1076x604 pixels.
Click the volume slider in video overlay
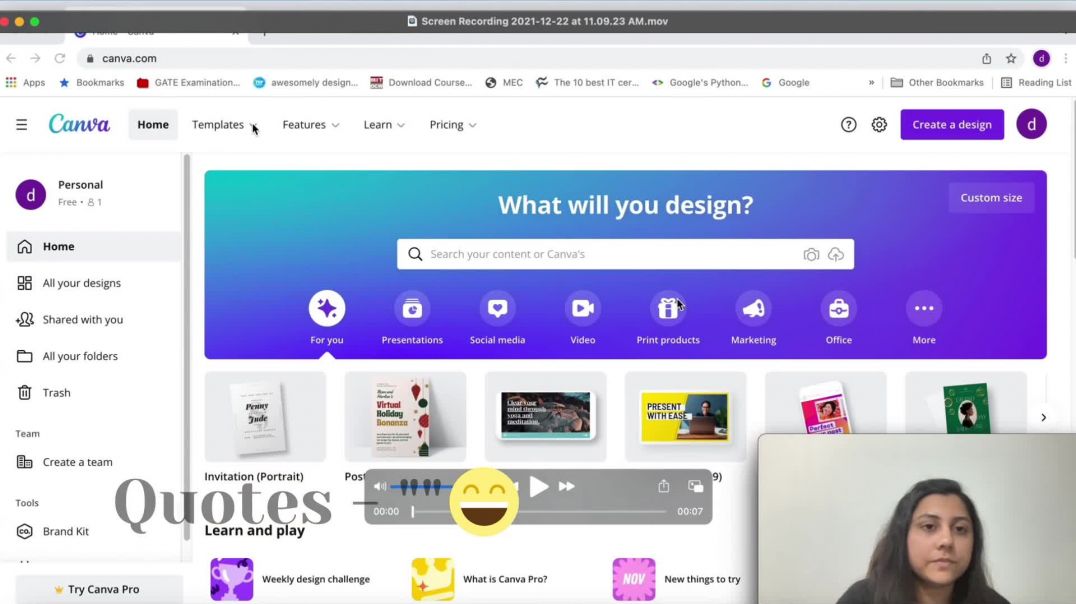pyautogui.click(x=421, y=487)
